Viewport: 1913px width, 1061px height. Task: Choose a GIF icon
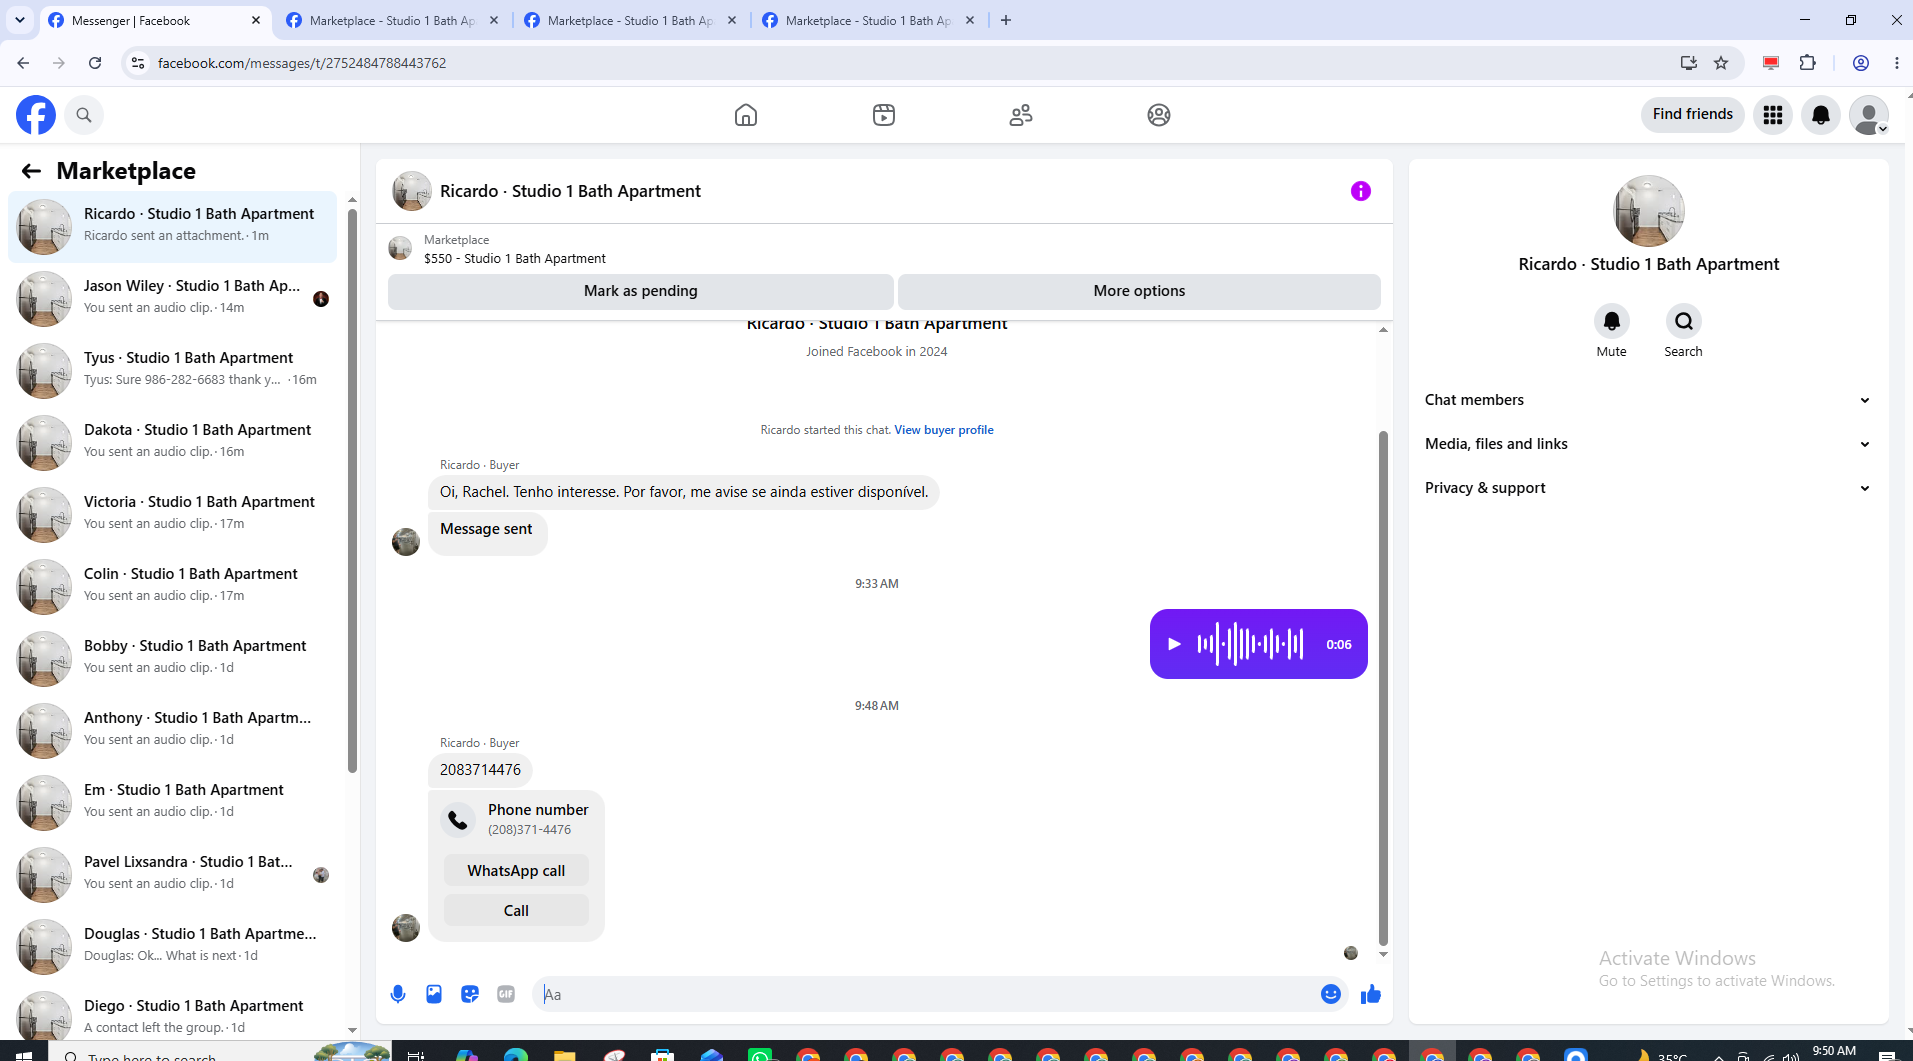click(506, 994)
